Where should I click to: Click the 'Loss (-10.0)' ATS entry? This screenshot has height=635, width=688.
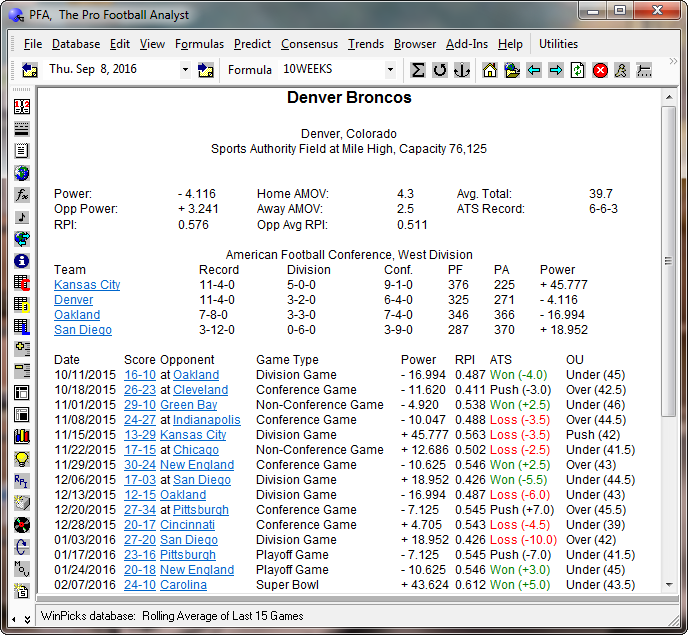click(x=523, y=540)
